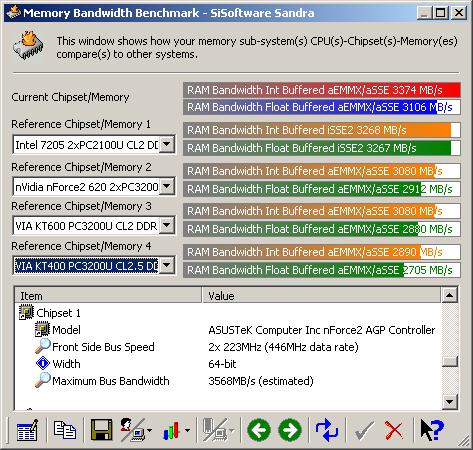This screenshot has height=450, width=473.
Task: Close the Memory Bandwidth Benchmark window
Action: coord(459,13)
